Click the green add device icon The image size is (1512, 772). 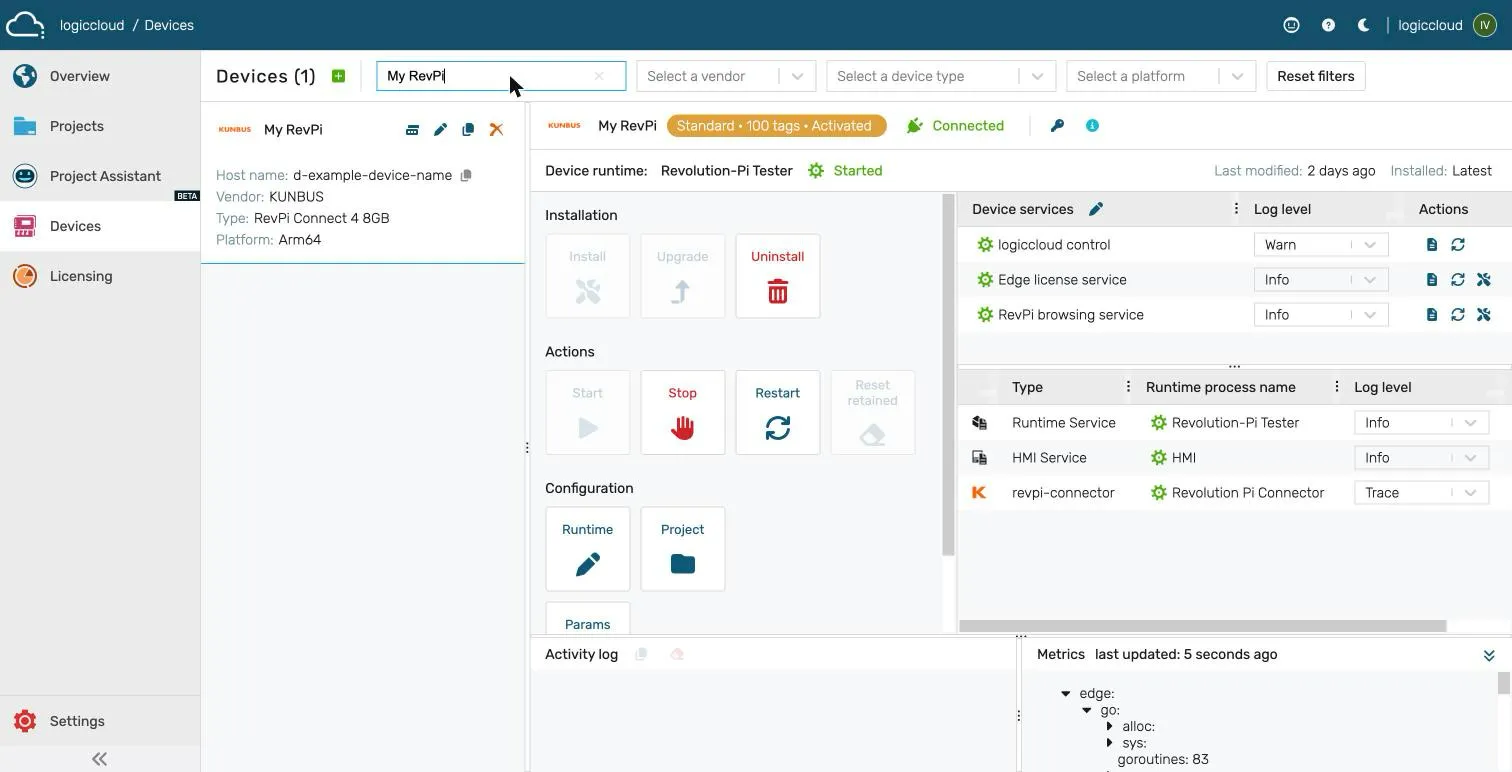338,76
